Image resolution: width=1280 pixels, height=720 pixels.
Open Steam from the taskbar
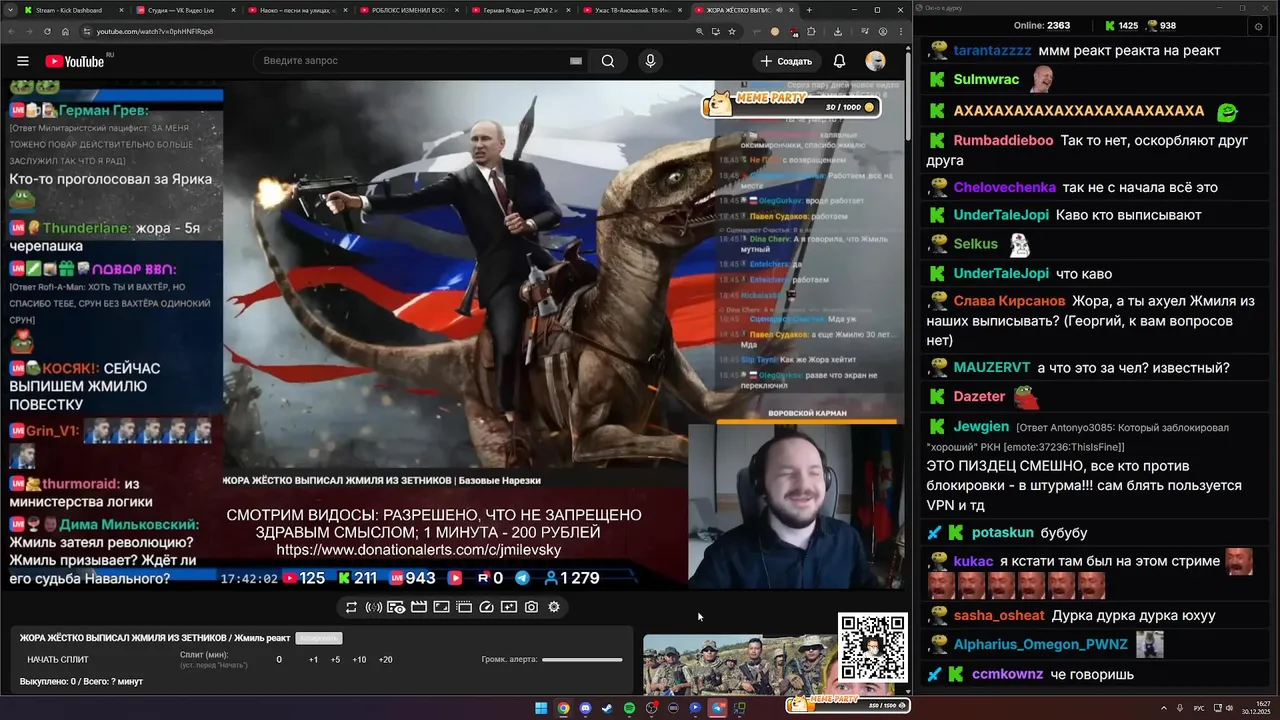click(x=607, y=708)
